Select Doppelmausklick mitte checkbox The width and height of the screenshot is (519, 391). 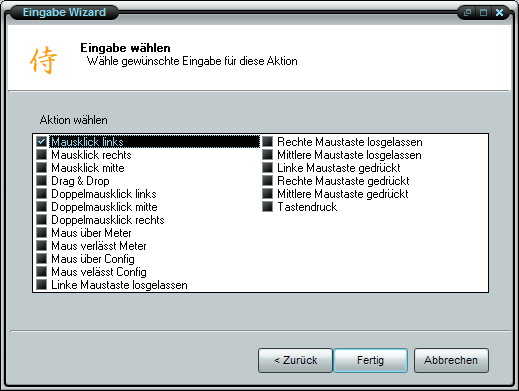[x=41, y=207]
